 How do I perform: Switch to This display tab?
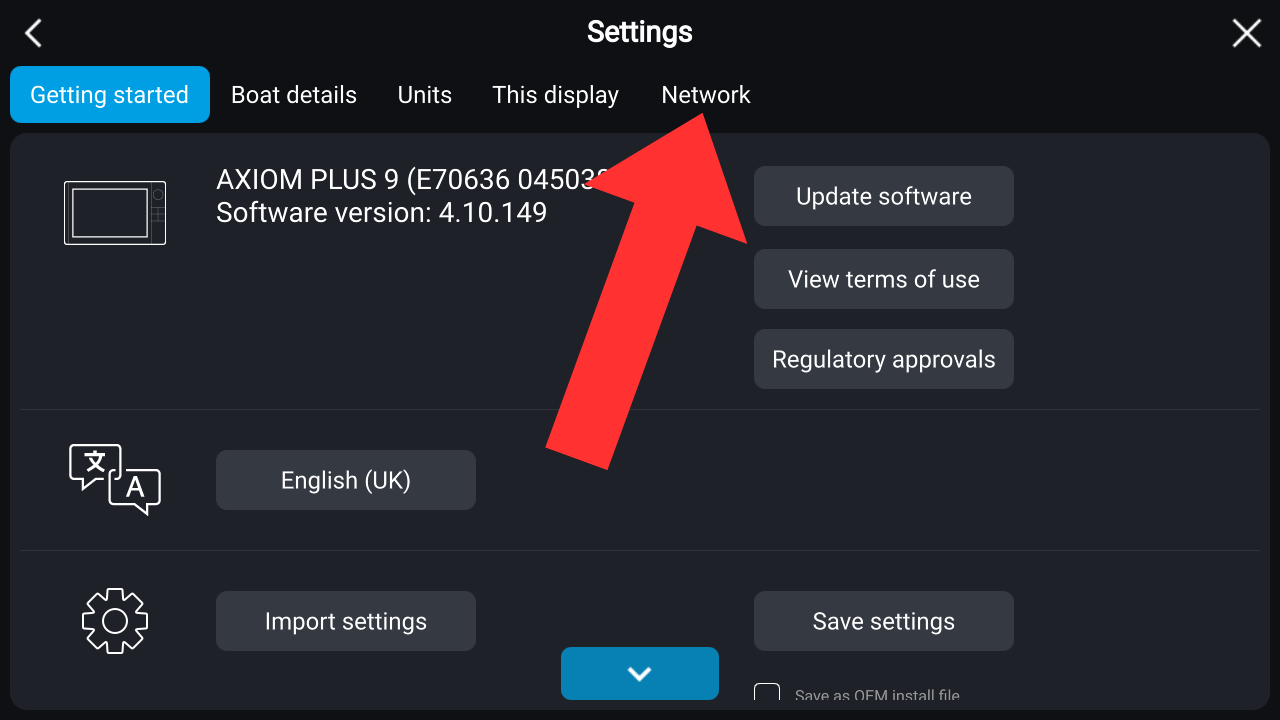pos(555,95)
